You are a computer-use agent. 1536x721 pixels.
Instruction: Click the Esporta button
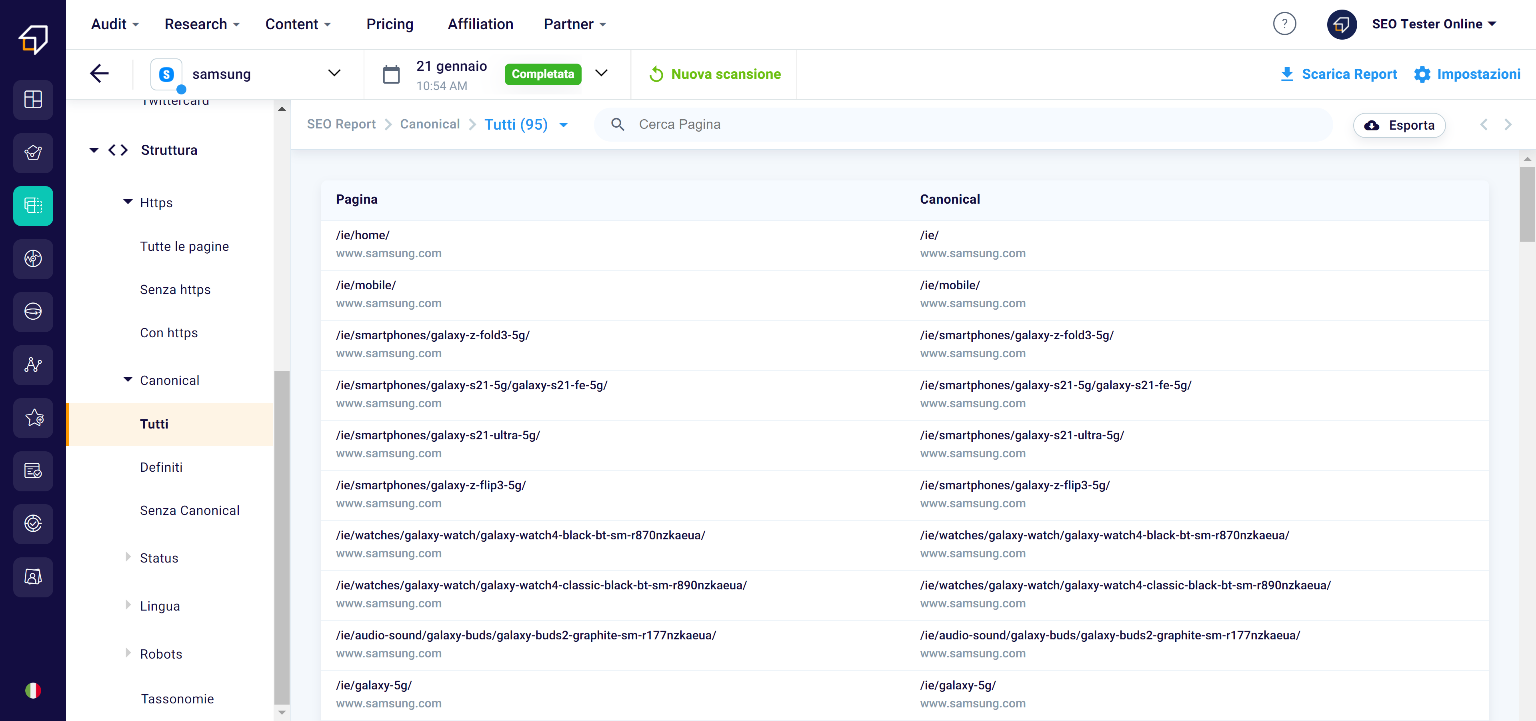click(x=1399, y=125)
